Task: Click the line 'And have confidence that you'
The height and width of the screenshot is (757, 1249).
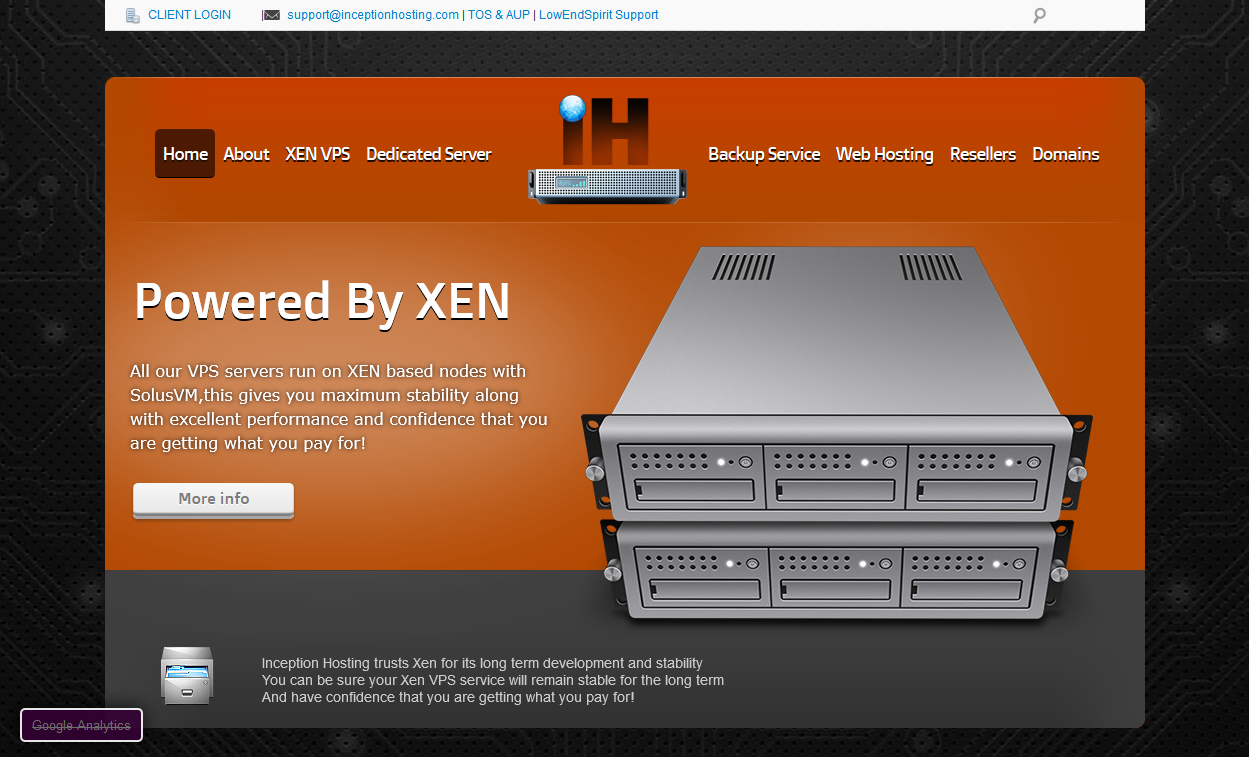Action: [x=448, y=697]
